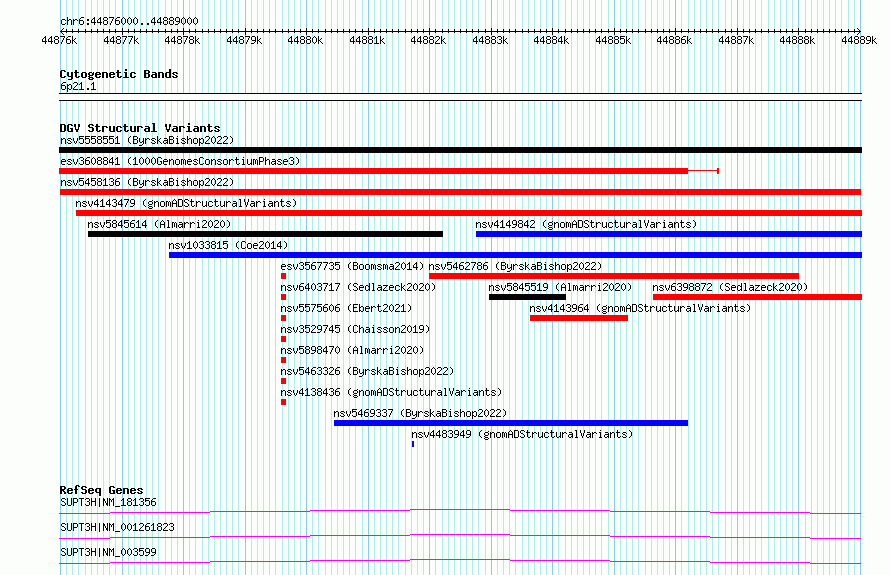
Task: Select the SUPT3H|NM_003599 transcript label
Action: (x=108, y=552)
